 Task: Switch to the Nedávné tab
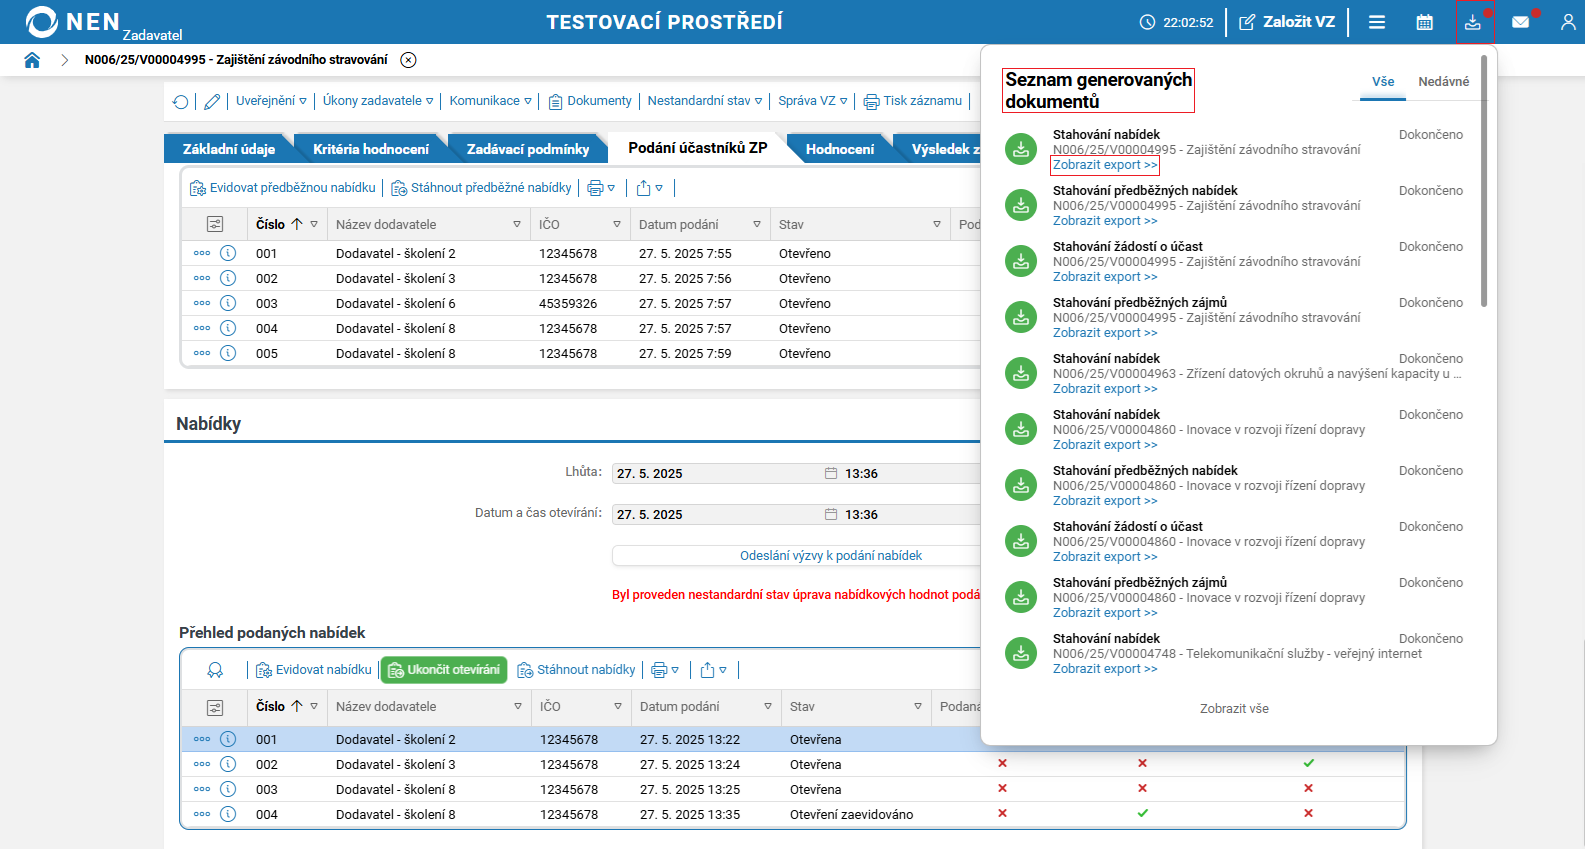pyautogui.click(x=1443, y=82)
